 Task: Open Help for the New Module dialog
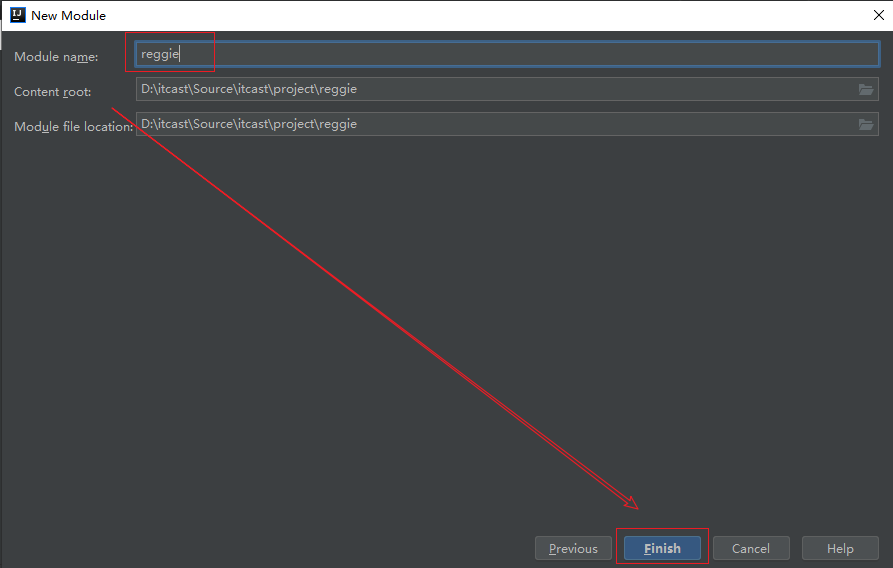click(x=839, y=548)
